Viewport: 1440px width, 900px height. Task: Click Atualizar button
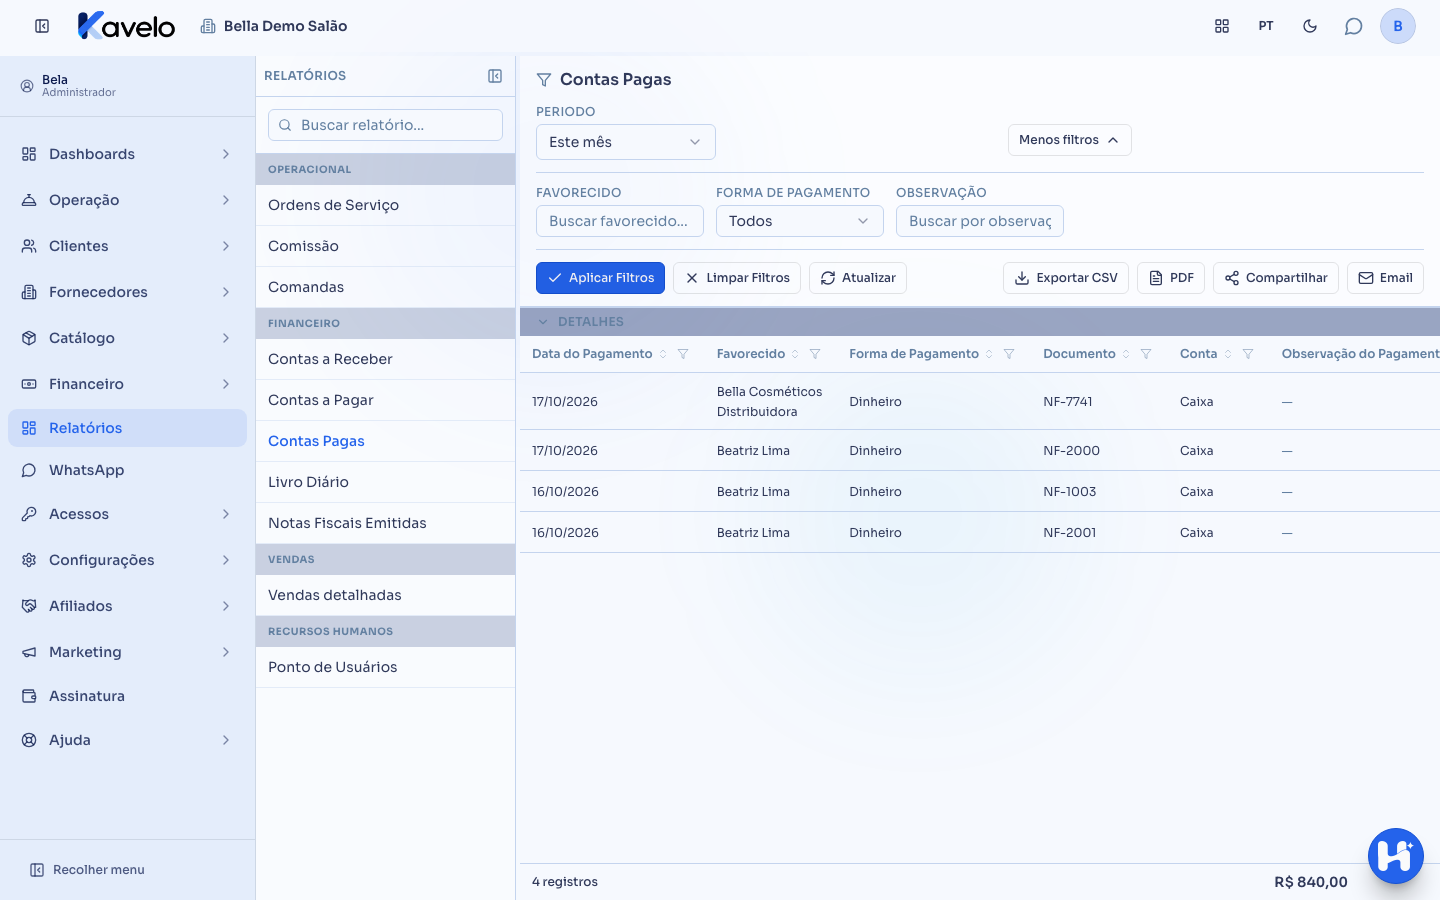point(858,278)
